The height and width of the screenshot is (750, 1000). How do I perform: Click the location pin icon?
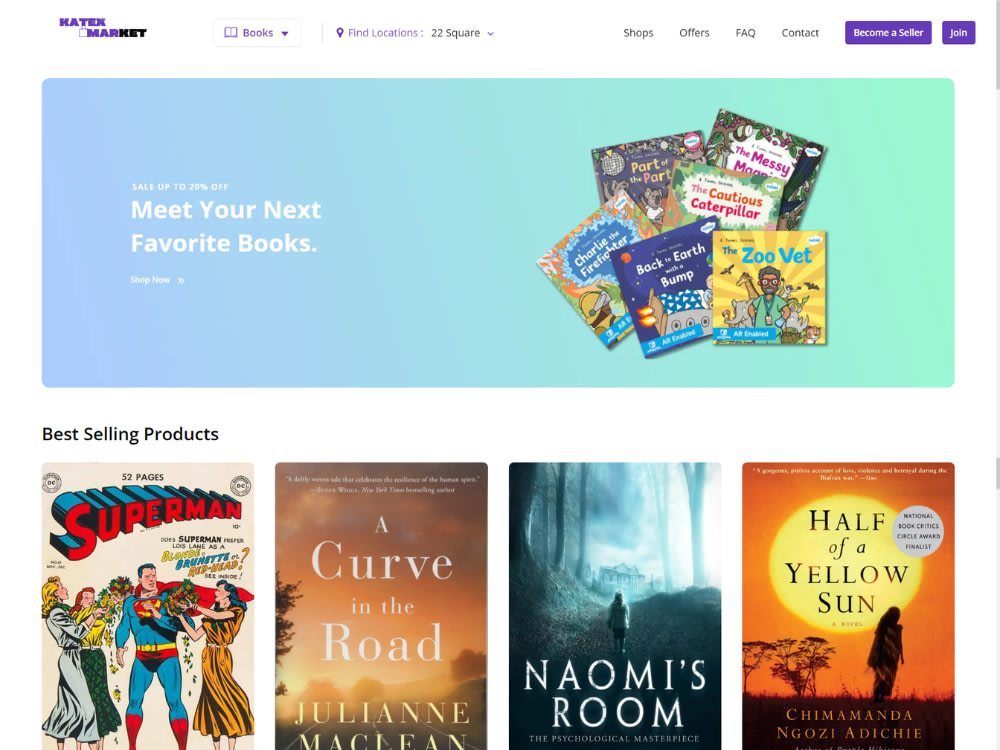pos(340,33)
